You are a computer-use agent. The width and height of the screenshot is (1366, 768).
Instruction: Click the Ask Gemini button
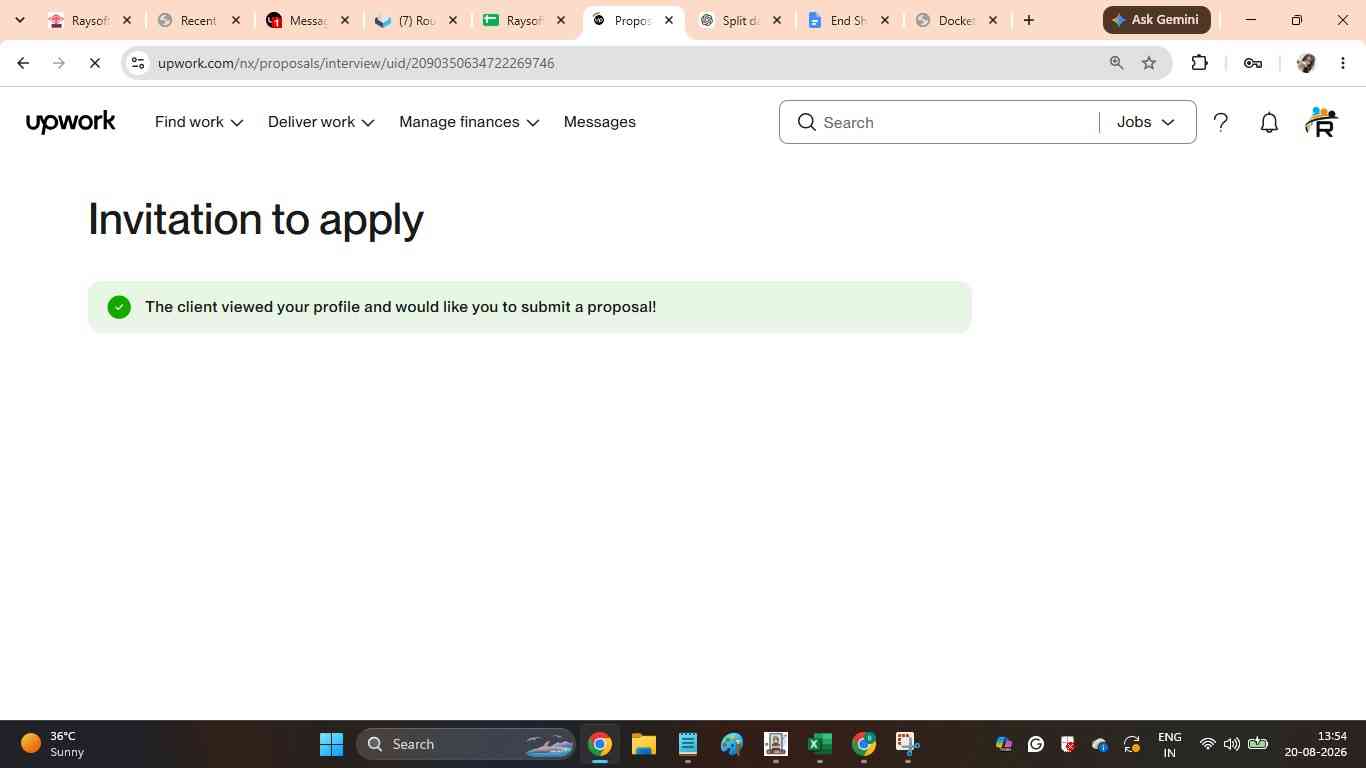pos(1157,20)
